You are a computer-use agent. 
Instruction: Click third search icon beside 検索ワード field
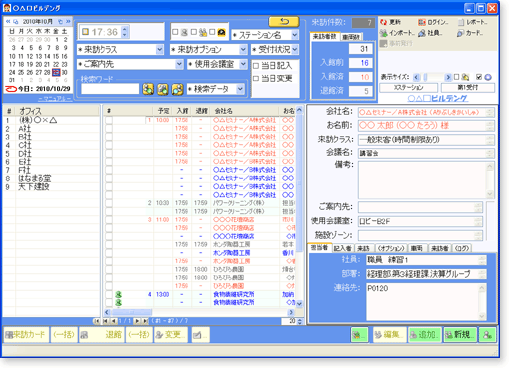click(177, 89)
